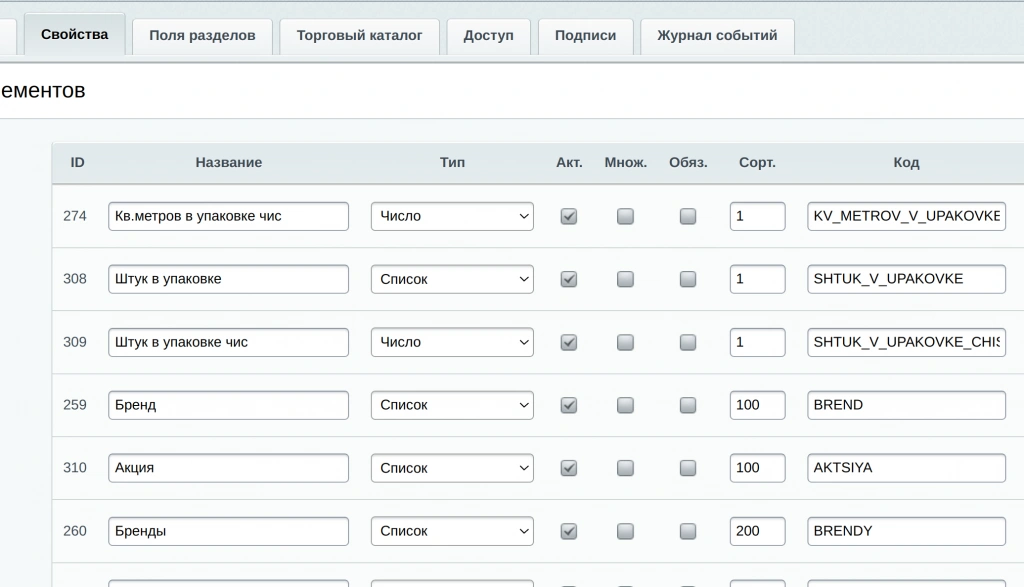Go to the Подписи tab
Image resolution: width=1024 pixels, height=587 pixels.
(x=585, y=36)
